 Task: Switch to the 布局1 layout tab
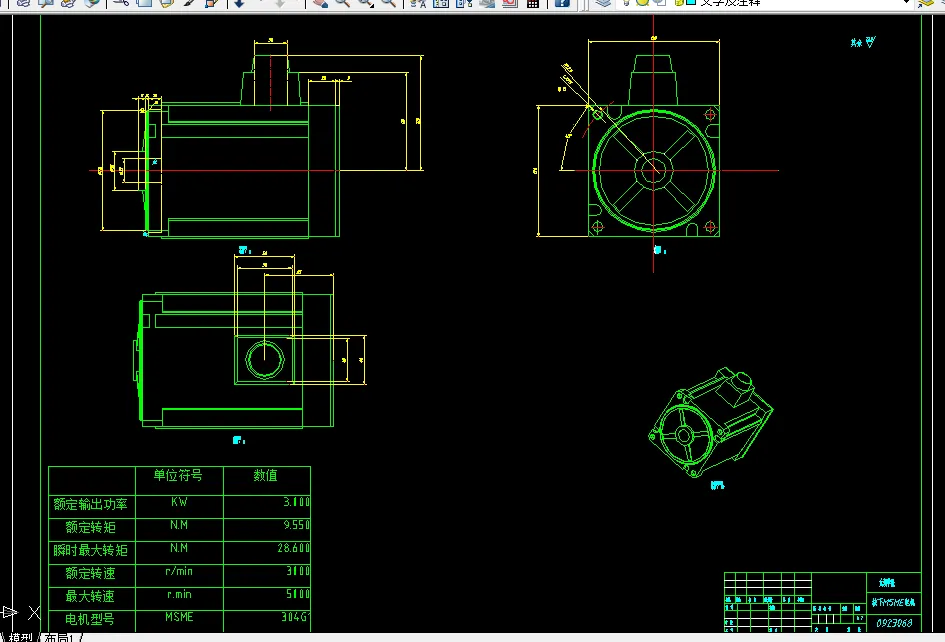tap(59, 637)
